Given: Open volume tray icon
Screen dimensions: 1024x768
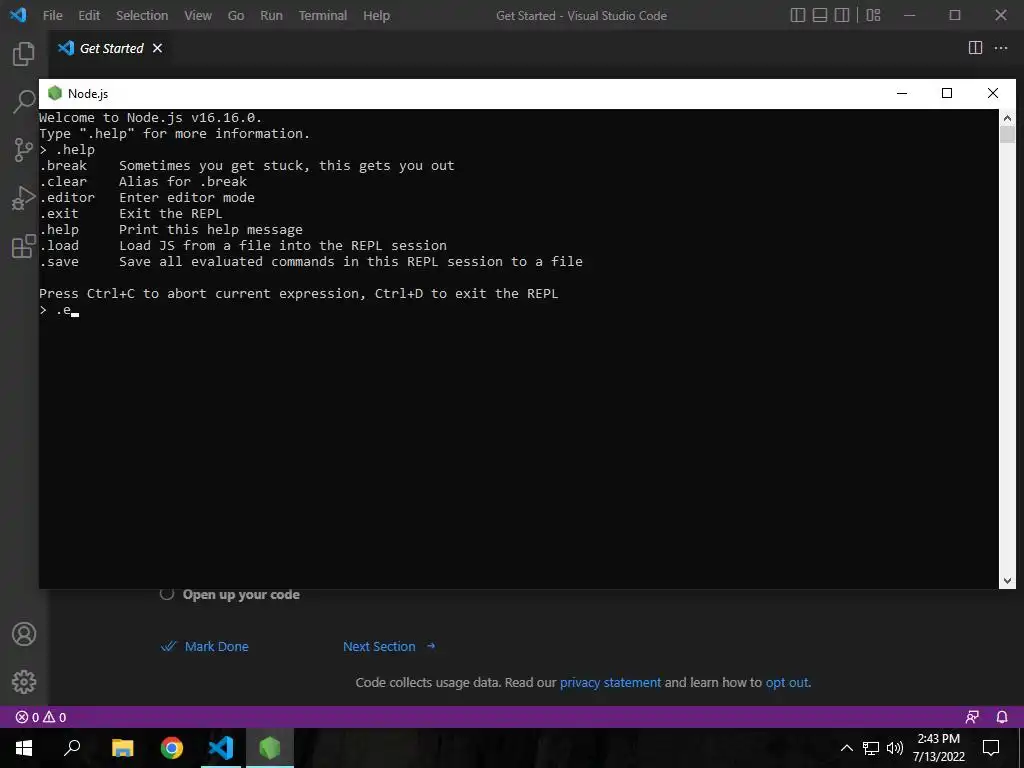Looking at the screenshot, I should (895, 748).
